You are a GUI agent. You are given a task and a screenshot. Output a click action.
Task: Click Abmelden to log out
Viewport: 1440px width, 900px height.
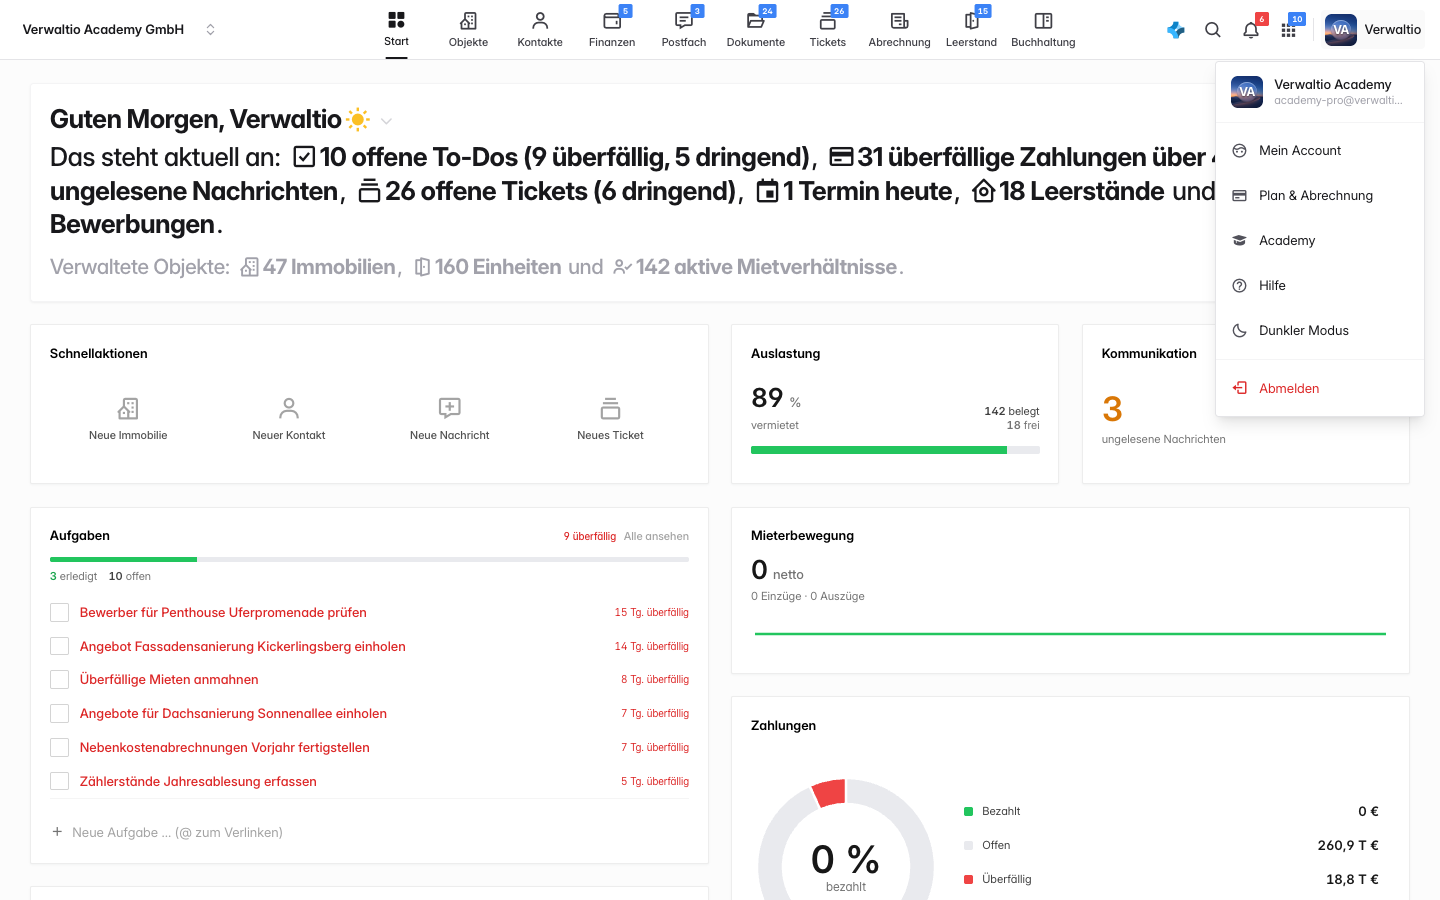point(1320,388)
